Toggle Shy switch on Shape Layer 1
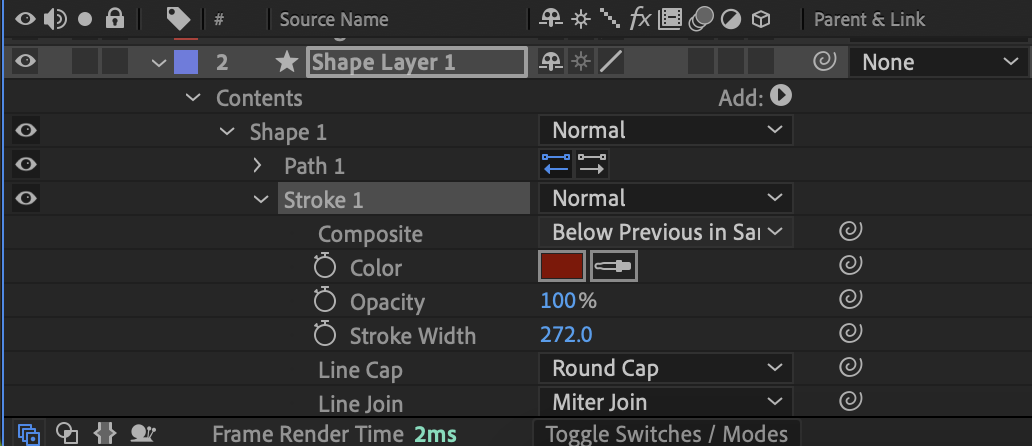This screenshot has height=446, width=1032. 552,62
